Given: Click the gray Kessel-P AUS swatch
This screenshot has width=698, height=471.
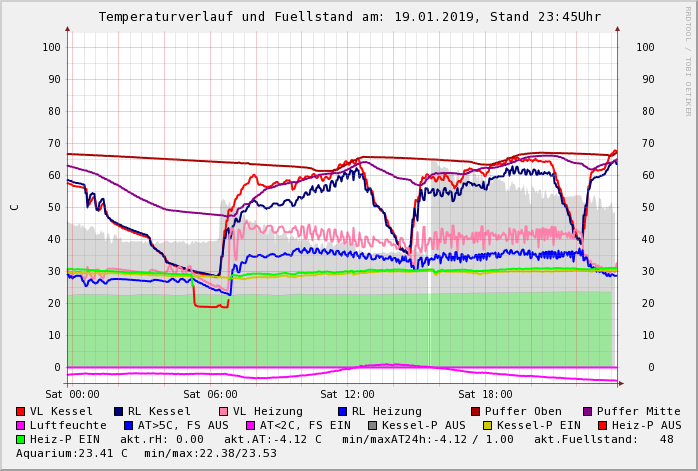Looking at the screenshot, I should (372, 426).
